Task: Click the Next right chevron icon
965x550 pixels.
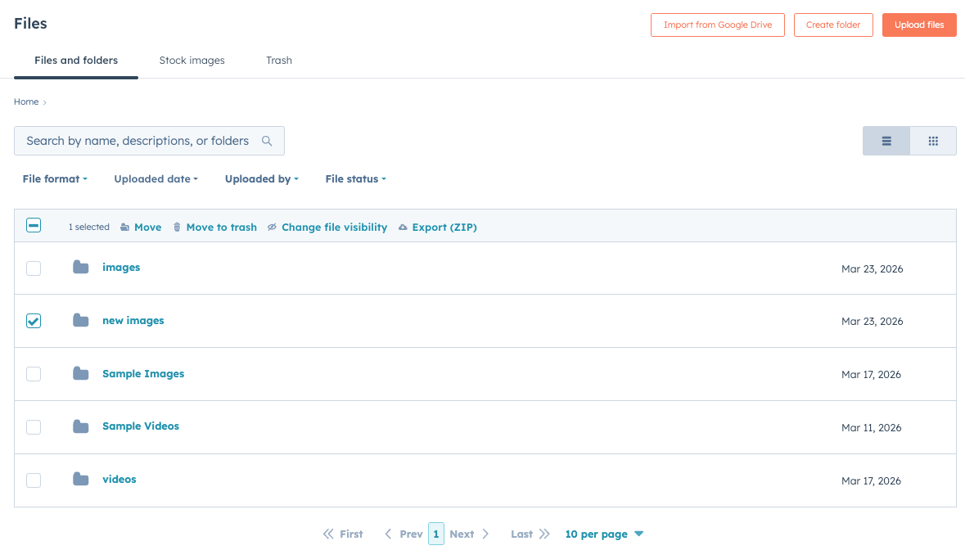Action: tap(485, 534)
